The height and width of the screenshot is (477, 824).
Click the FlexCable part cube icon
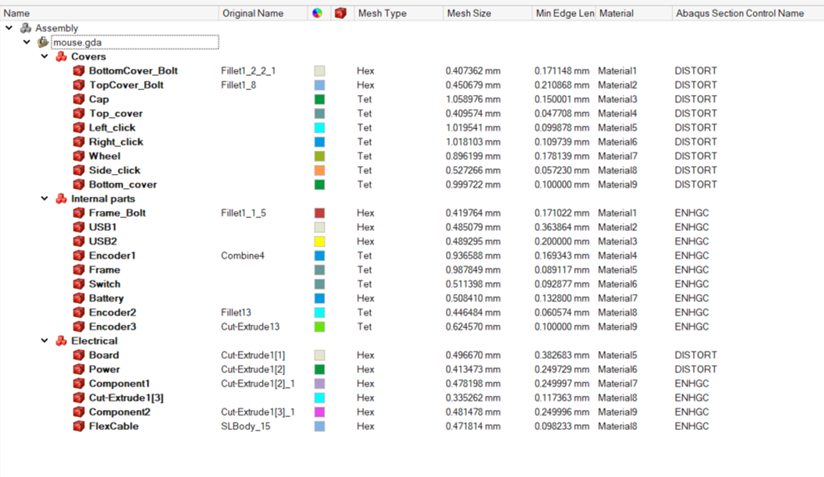click(x=78, y=426)
